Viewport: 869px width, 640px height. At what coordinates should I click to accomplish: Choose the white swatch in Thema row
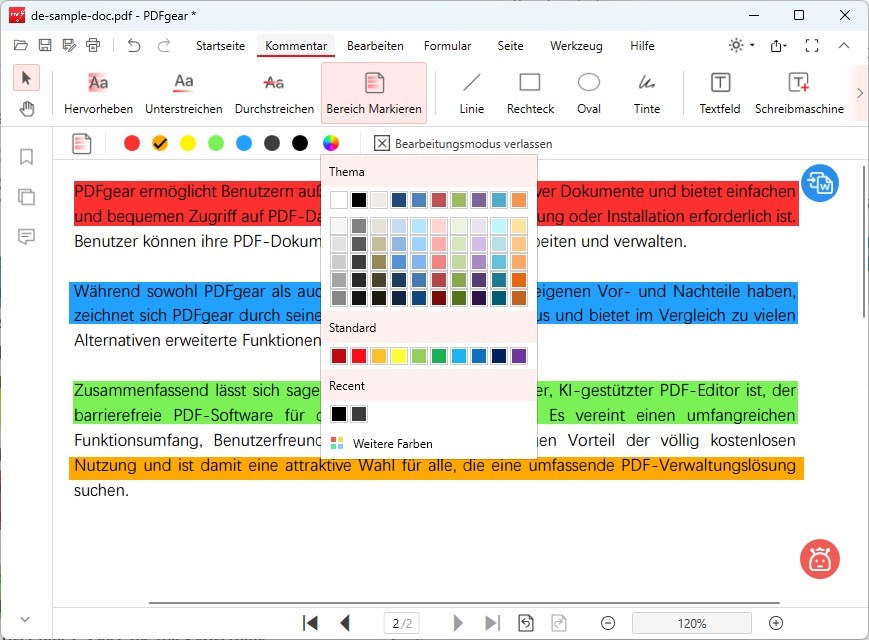click(339, 199)
